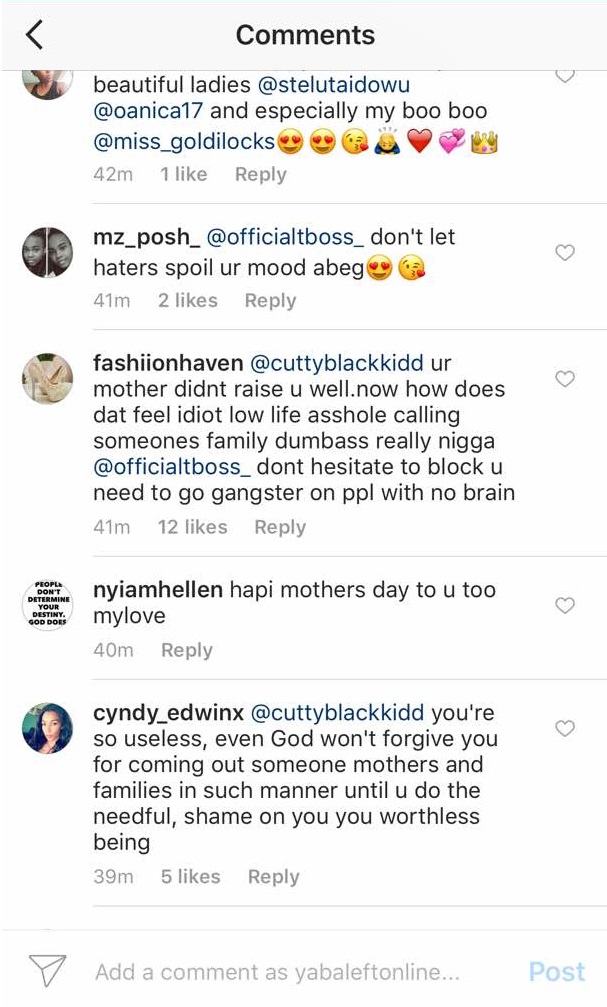Open cyndy_edwinx's profile picture
This screenshot has width=607, height=1007.
click(x=47, y=728)
